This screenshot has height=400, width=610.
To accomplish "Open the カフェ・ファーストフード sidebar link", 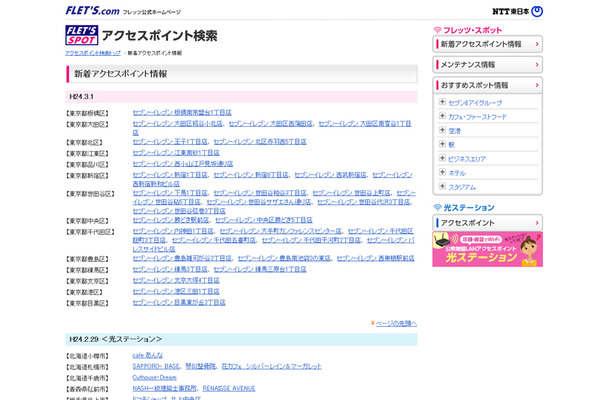I will (477, 117).
